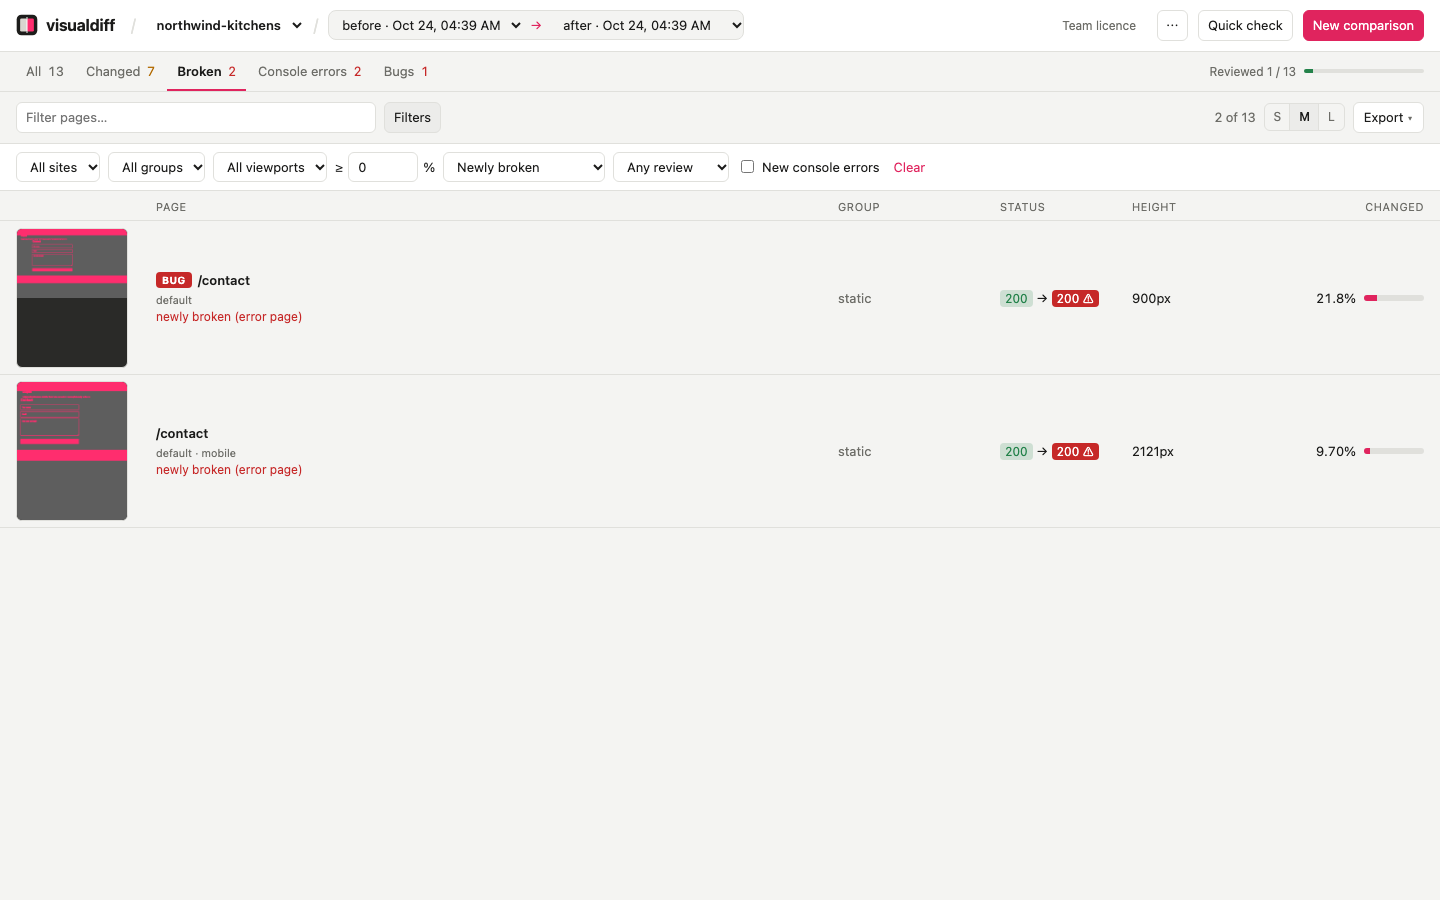Open the before snapshot selector
This screenshot has height=900, width=1440.
432,25
